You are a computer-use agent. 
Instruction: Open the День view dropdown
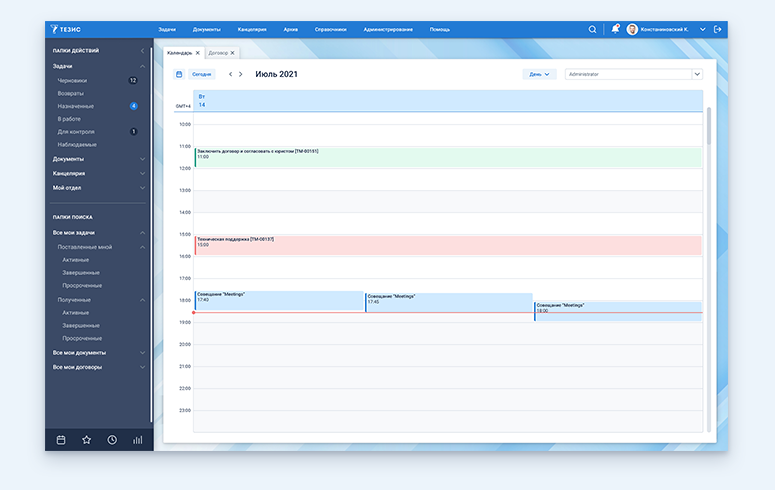pos(539,74)
